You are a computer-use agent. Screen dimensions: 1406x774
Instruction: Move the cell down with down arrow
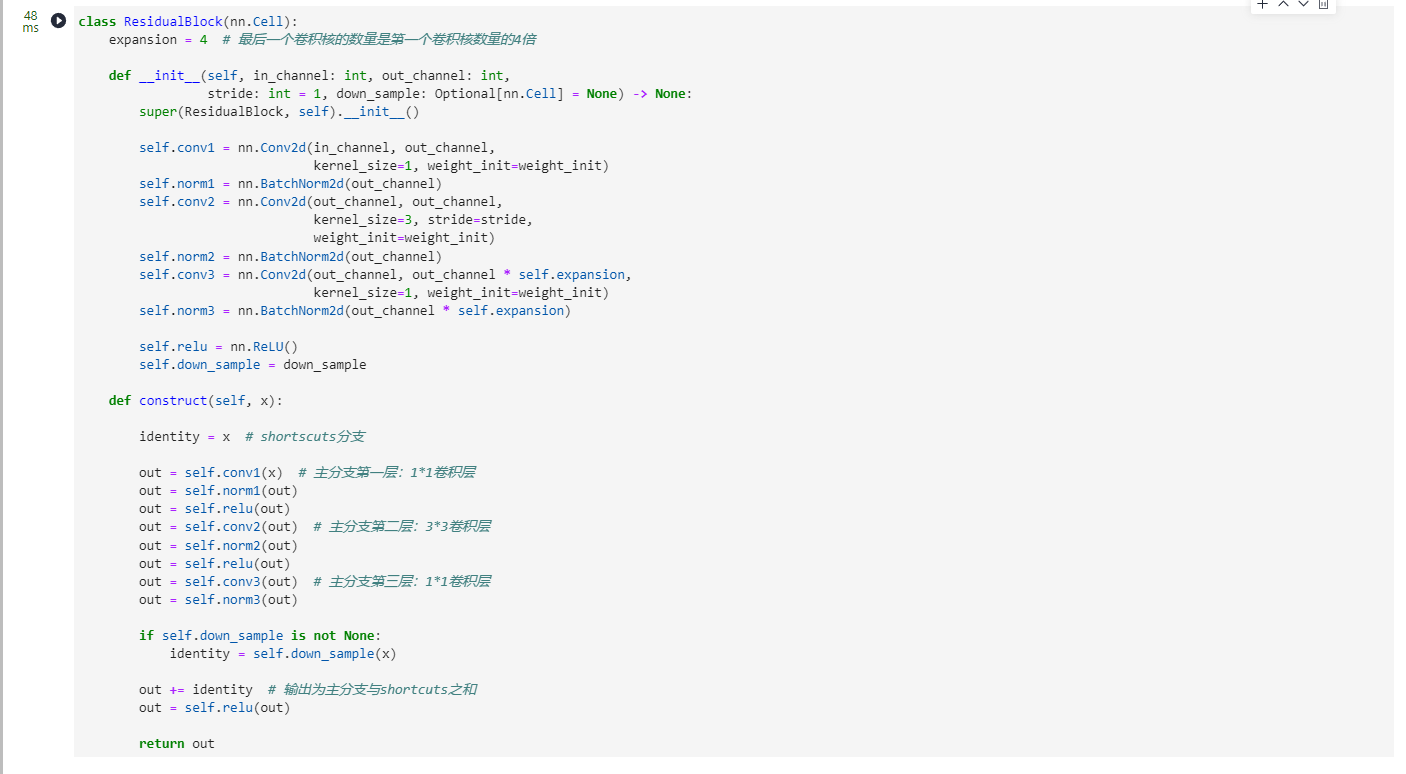[1303, 4]
